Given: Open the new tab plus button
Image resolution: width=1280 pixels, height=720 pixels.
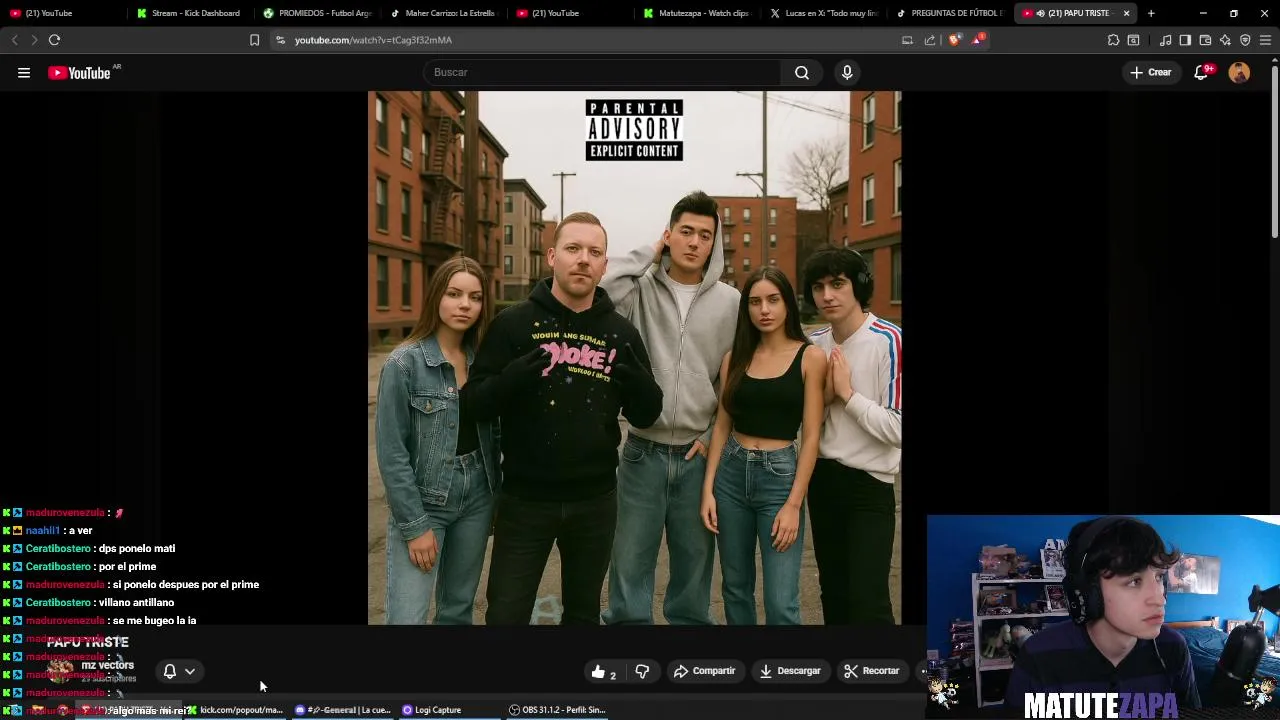Looking at the screenshot, I should (x=1151, y=13).
